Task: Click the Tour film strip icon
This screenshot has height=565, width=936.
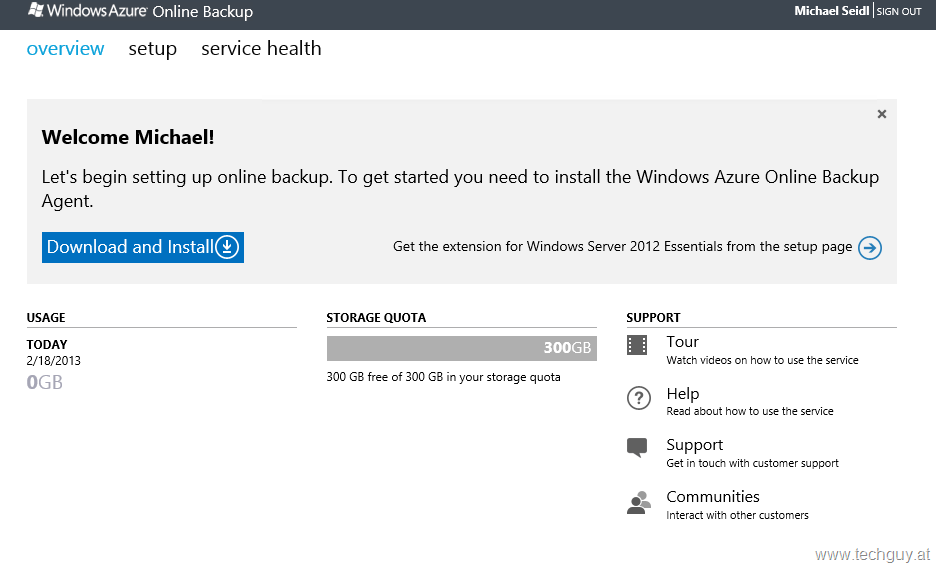Action: point(637,345)
